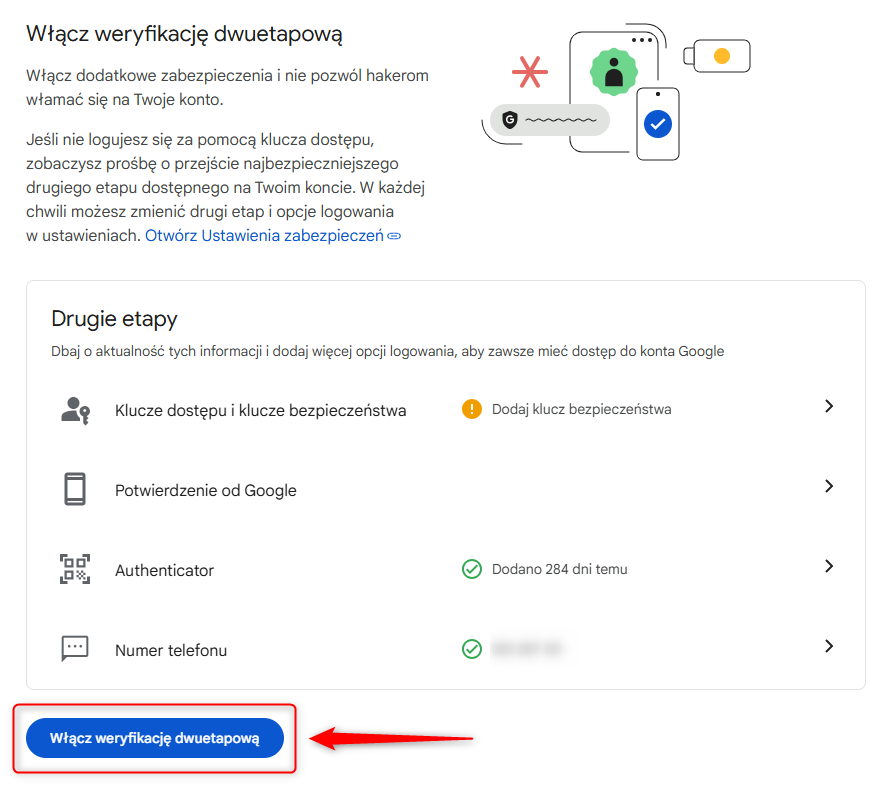
Task: Click the Włącz weryfikację dwuetapową button
Action: point(155,738)
